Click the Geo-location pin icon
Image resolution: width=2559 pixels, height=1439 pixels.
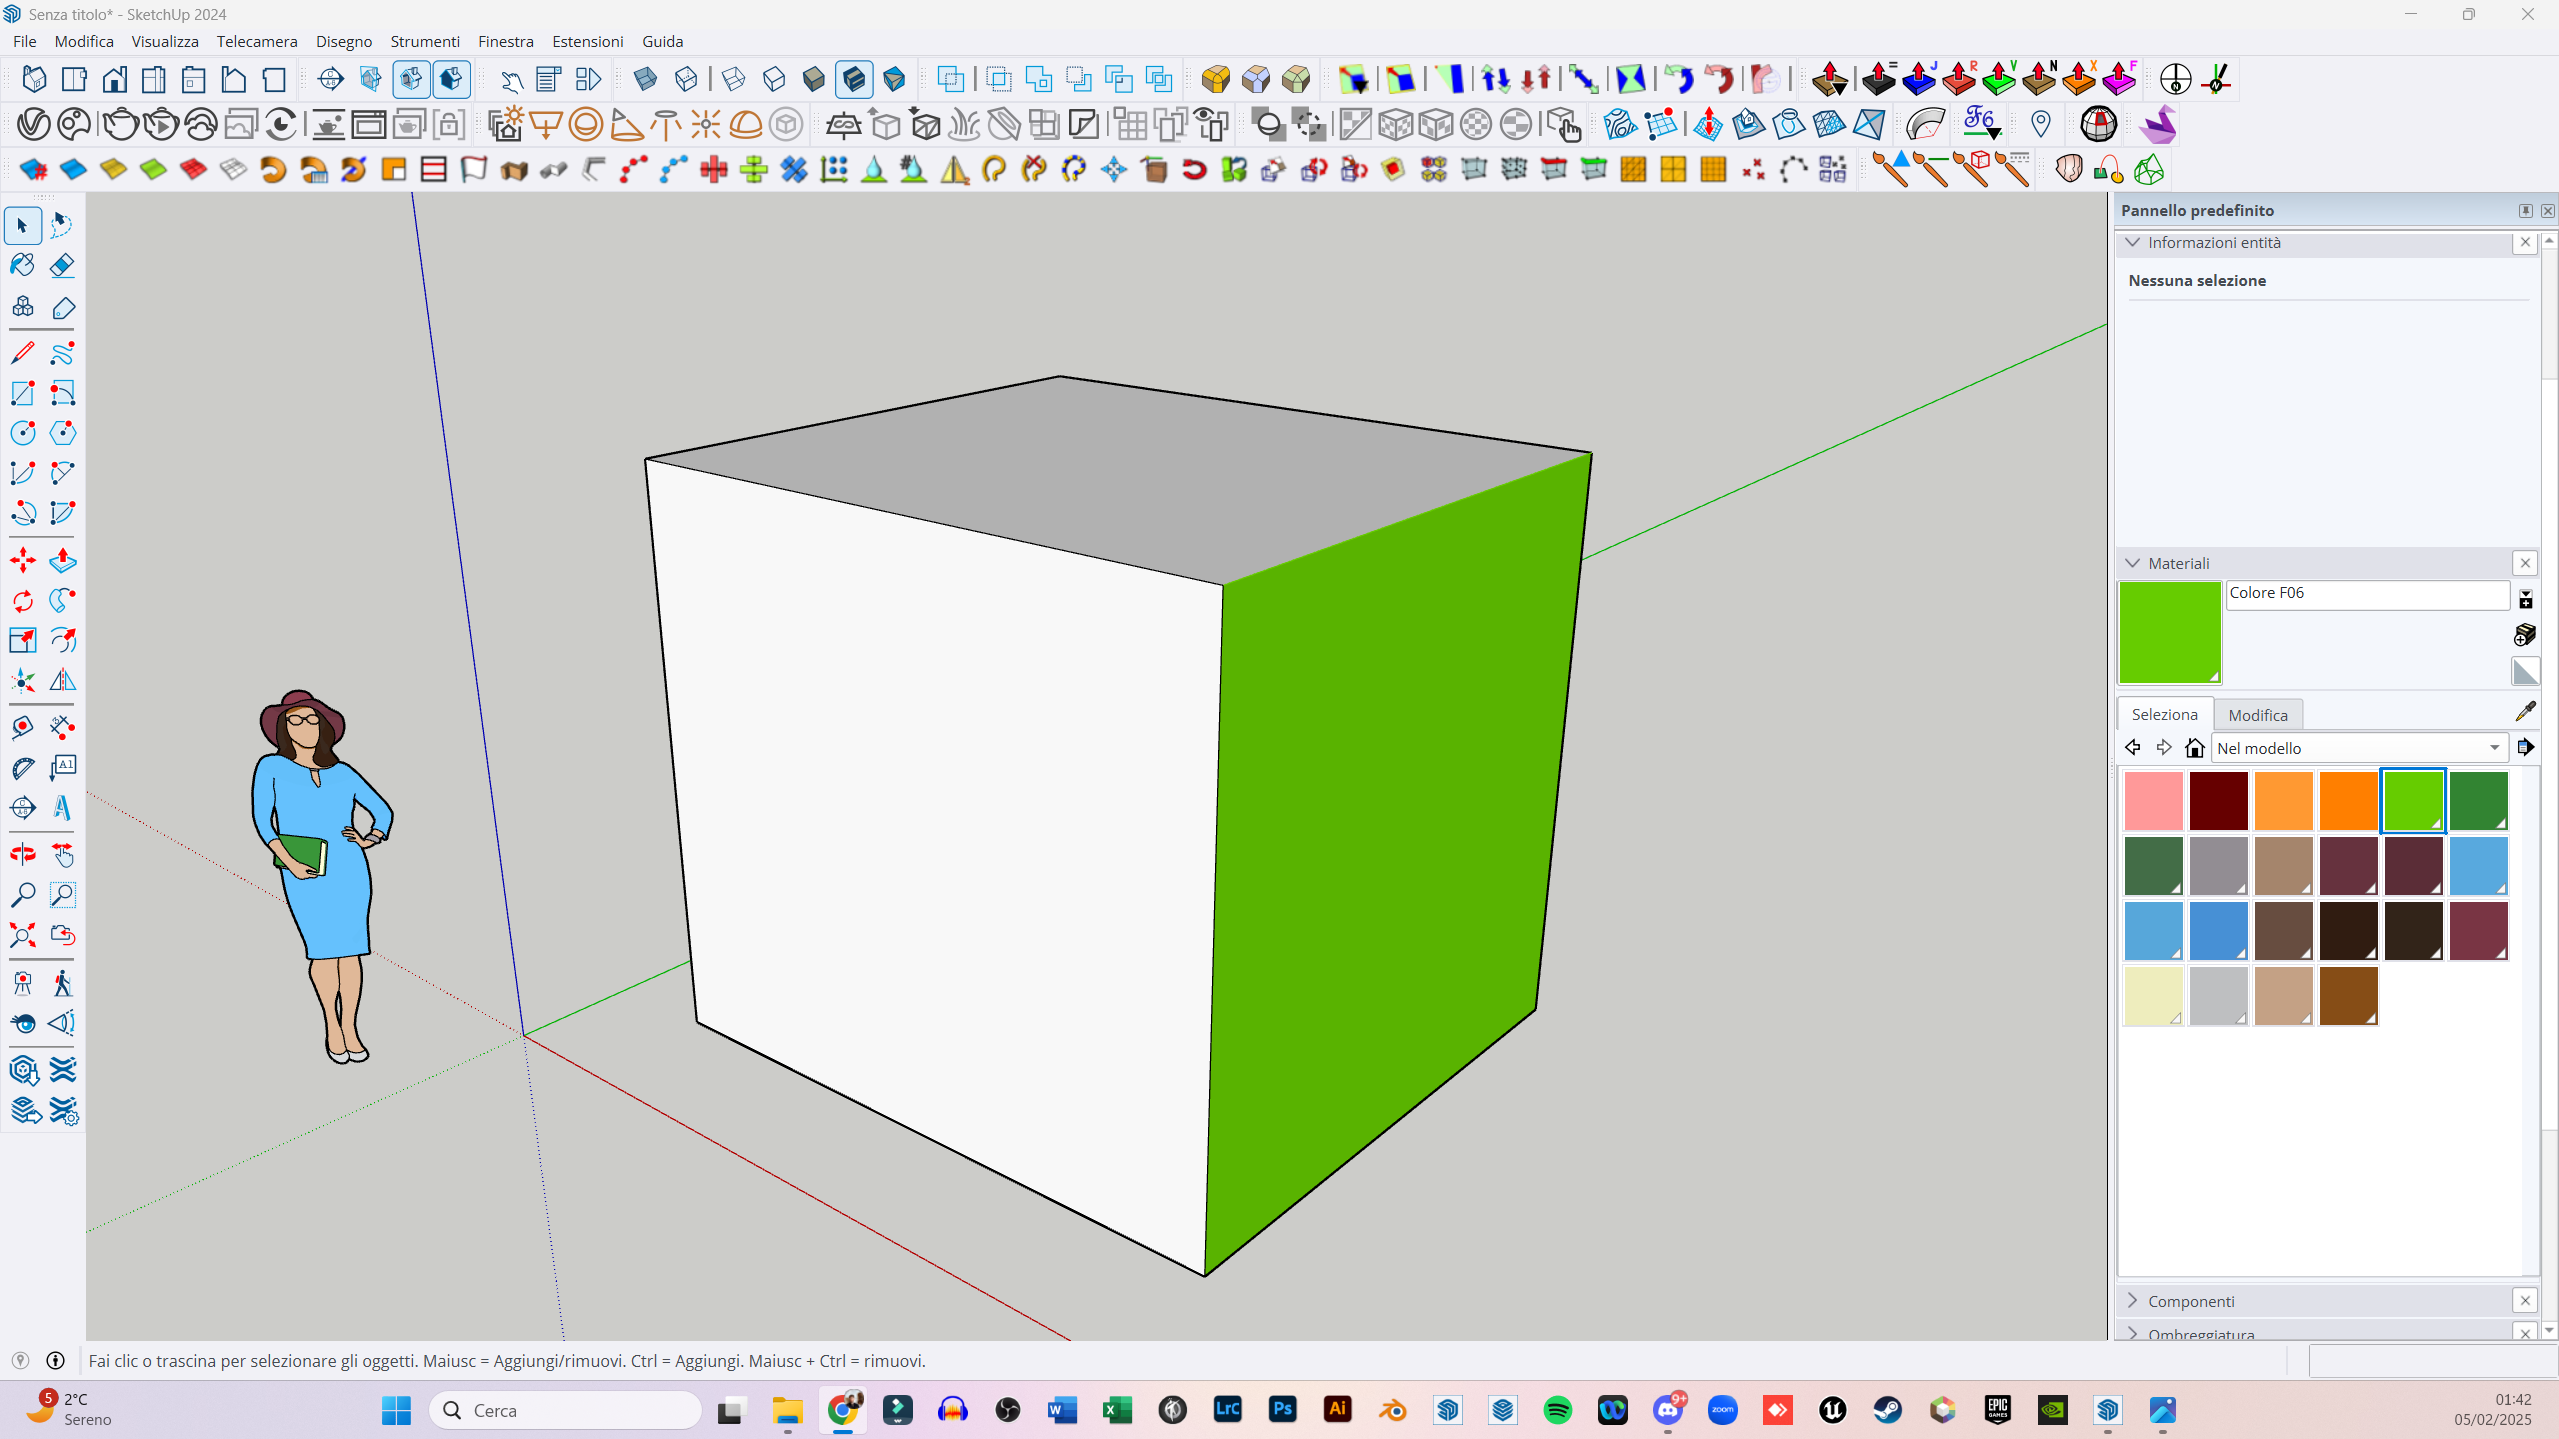point(2041,125)
